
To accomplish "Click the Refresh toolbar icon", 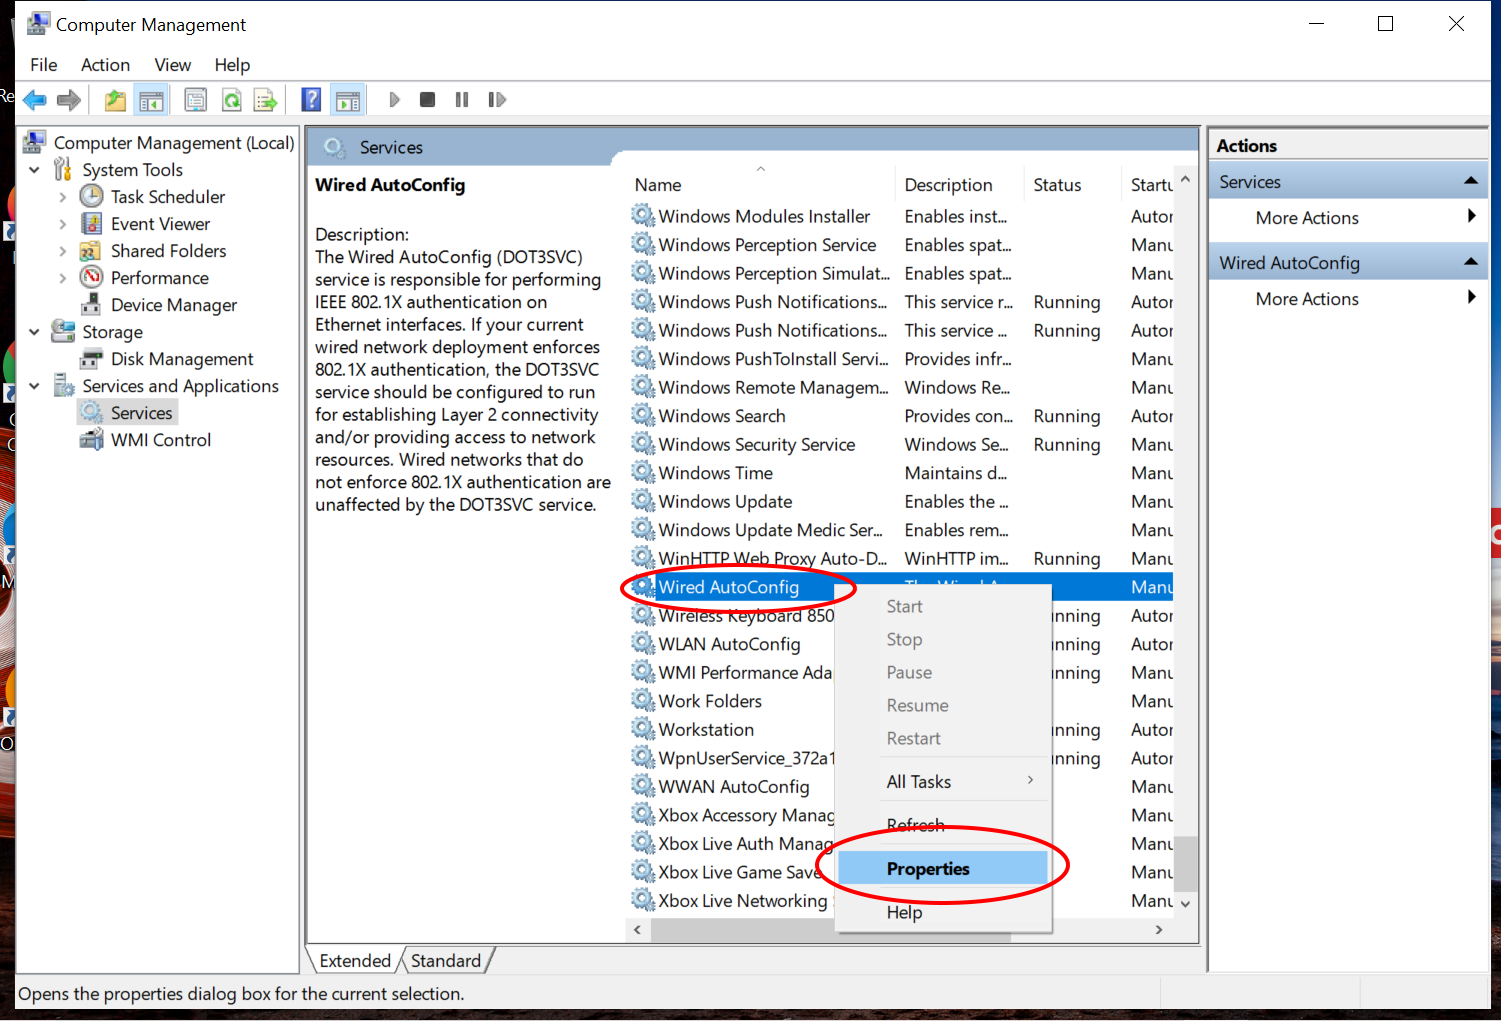I will click(231, 100).
